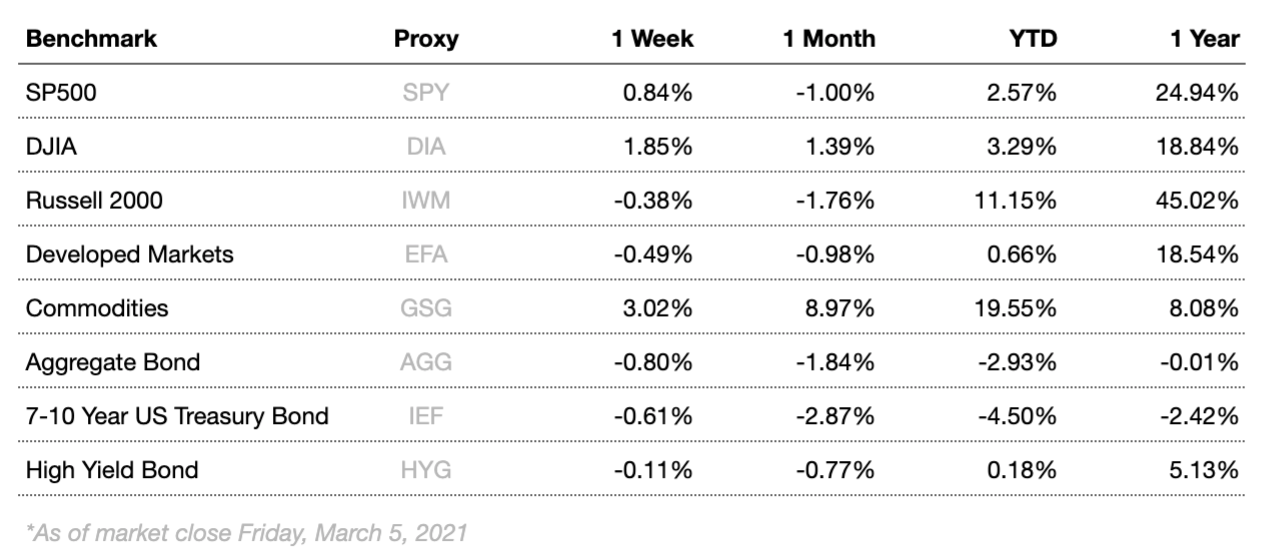1280x558 pixels.
Task: Click the YTD column header
Action: coord(1033,39)
